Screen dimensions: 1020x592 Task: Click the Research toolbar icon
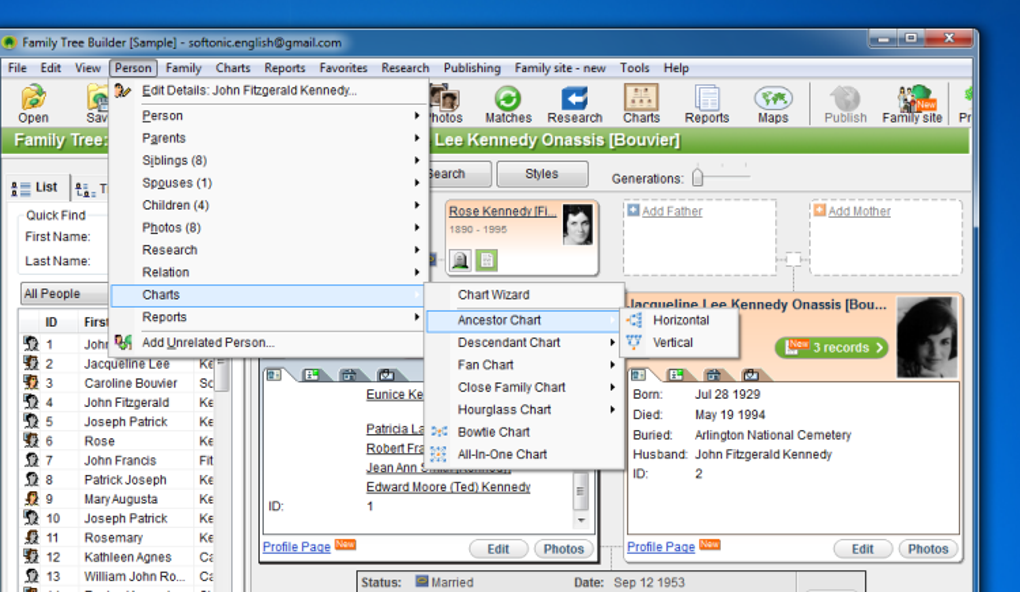click(x=574, y=104)
